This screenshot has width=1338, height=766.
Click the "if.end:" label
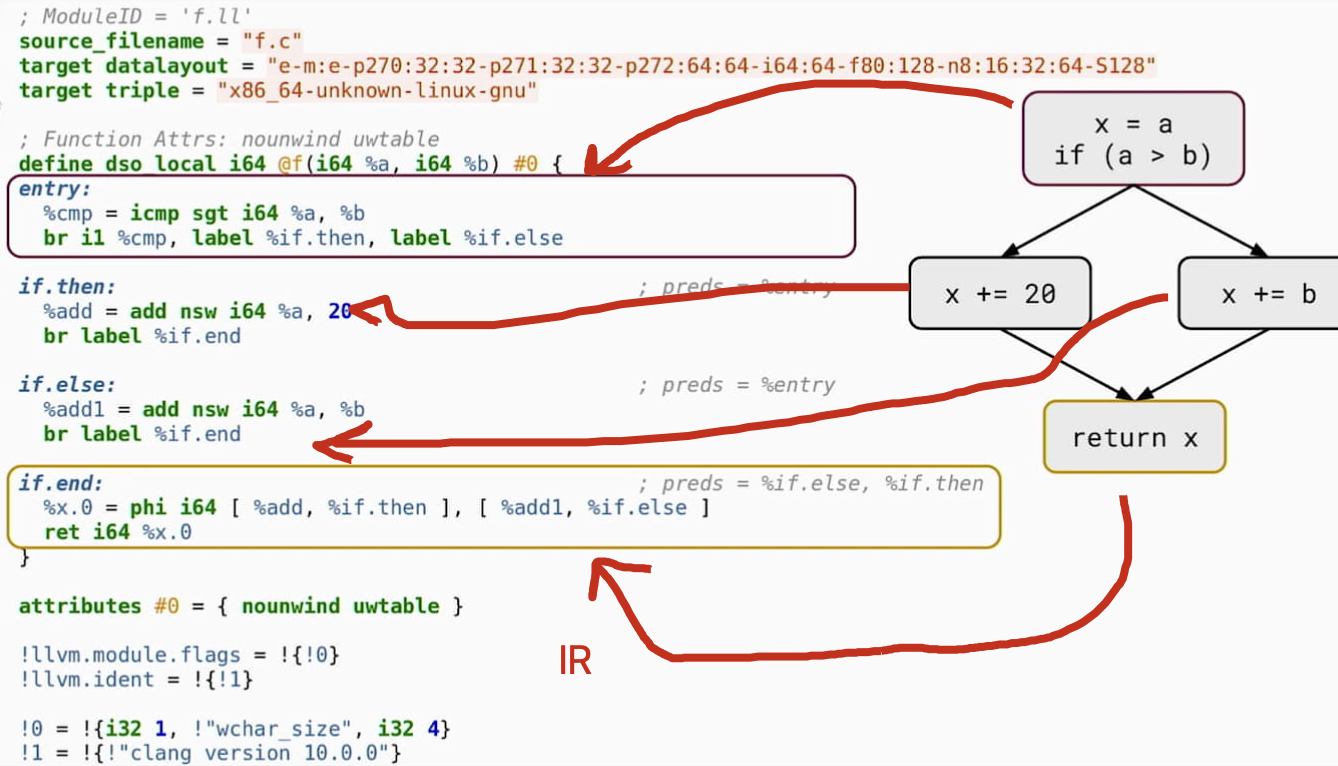coord(61,483)
